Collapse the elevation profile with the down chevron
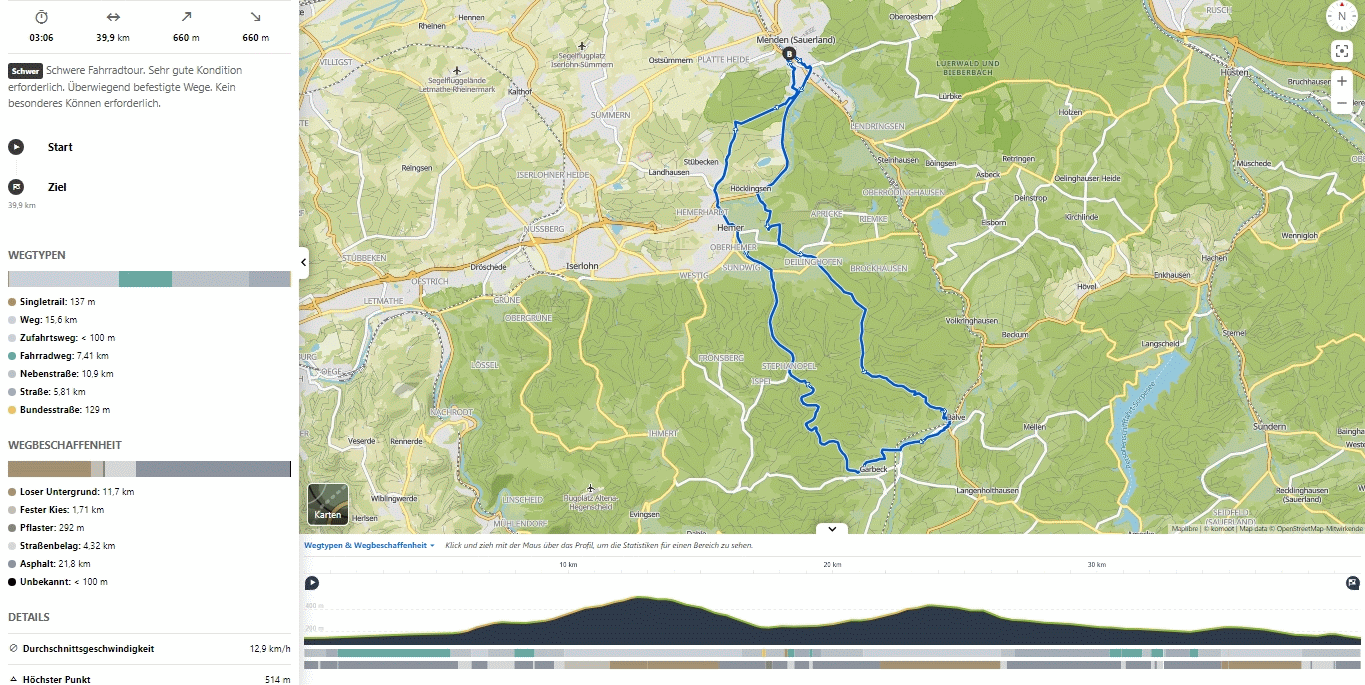 click(832, 529)
